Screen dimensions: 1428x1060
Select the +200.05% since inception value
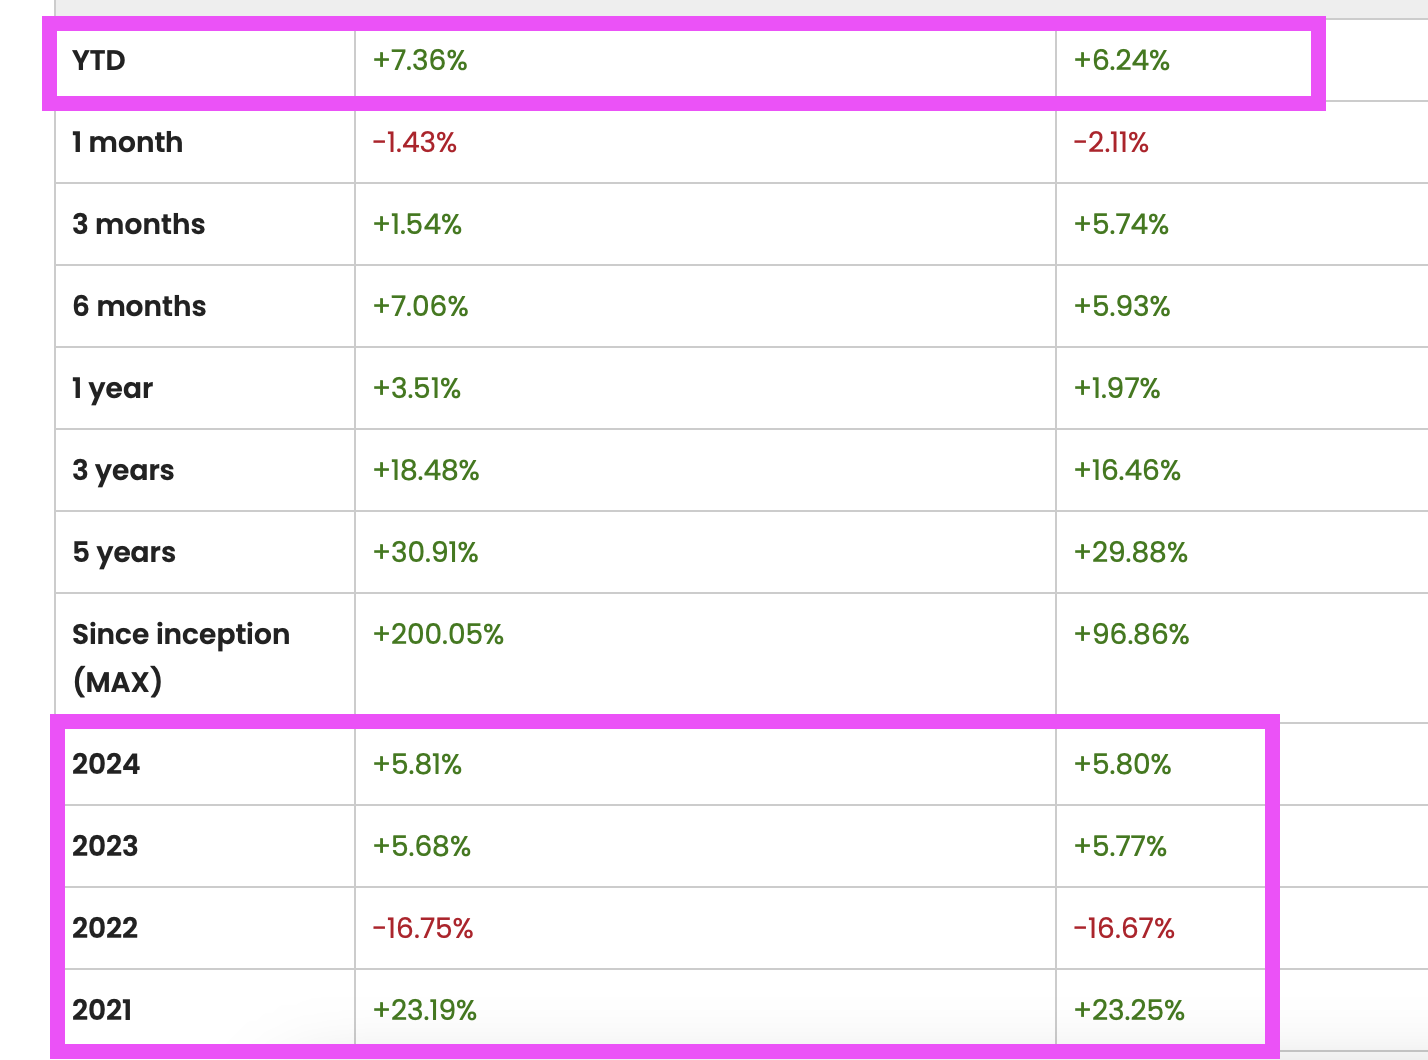438,635
